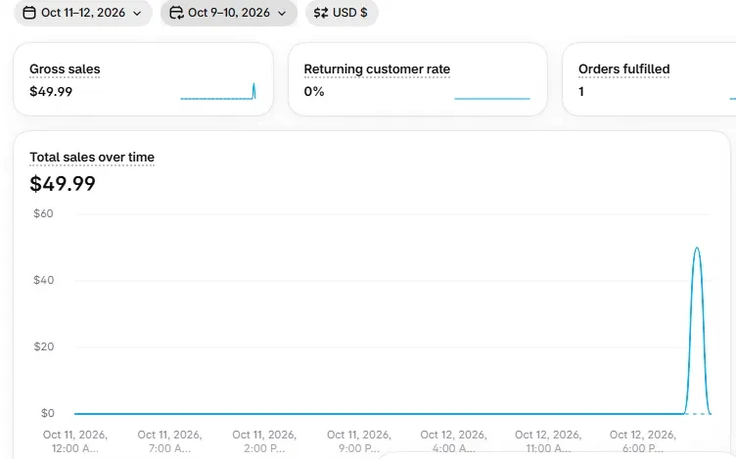Click the Oct 12, 2026 4:00 AM axis label
The image size is (736, 459).
click(453, 441)
